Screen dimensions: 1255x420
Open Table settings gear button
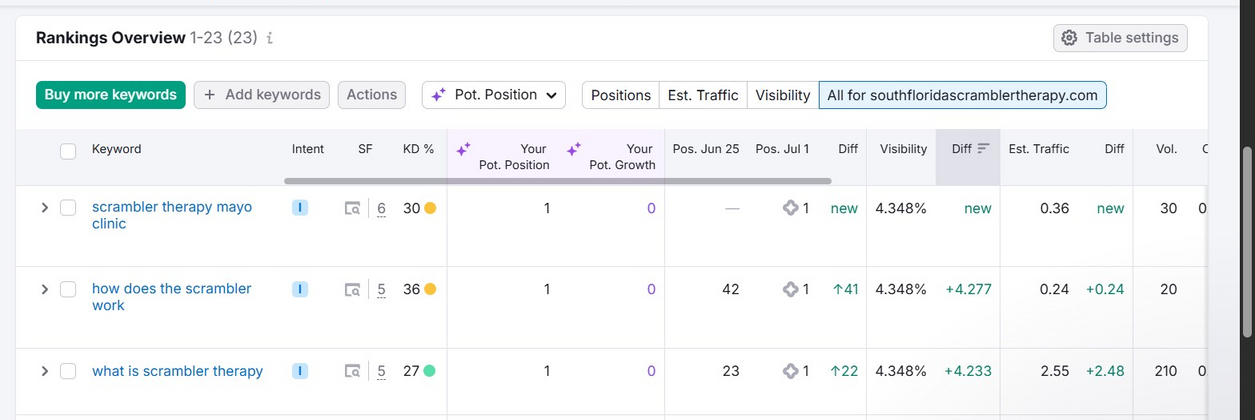pyautogui.click(x=1120, y=38)
